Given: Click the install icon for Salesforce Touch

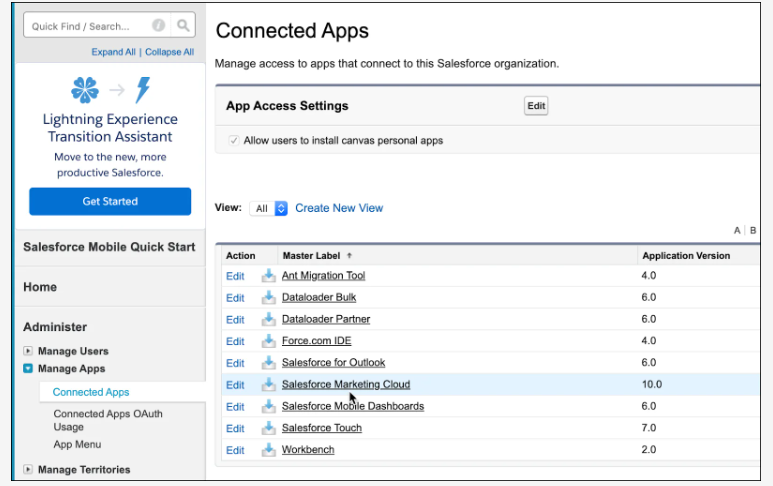Looking at the screenshot, I should 268,428.
